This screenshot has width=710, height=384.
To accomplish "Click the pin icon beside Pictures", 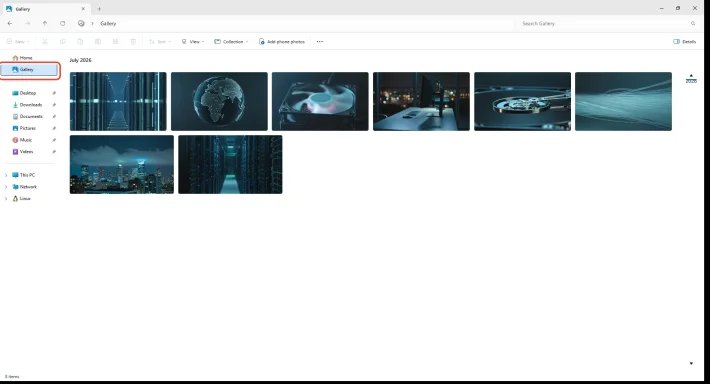I will 54,129.
